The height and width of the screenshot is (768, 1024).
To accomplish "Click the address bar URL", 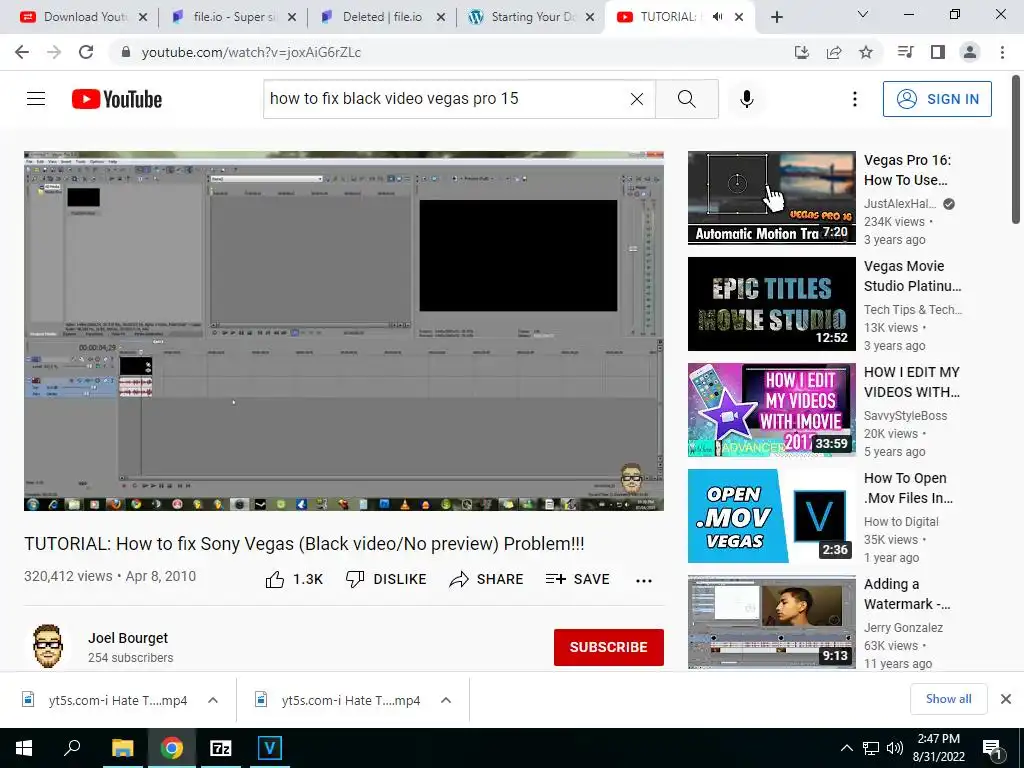I will pyautogui.click(x=251, y=52).
